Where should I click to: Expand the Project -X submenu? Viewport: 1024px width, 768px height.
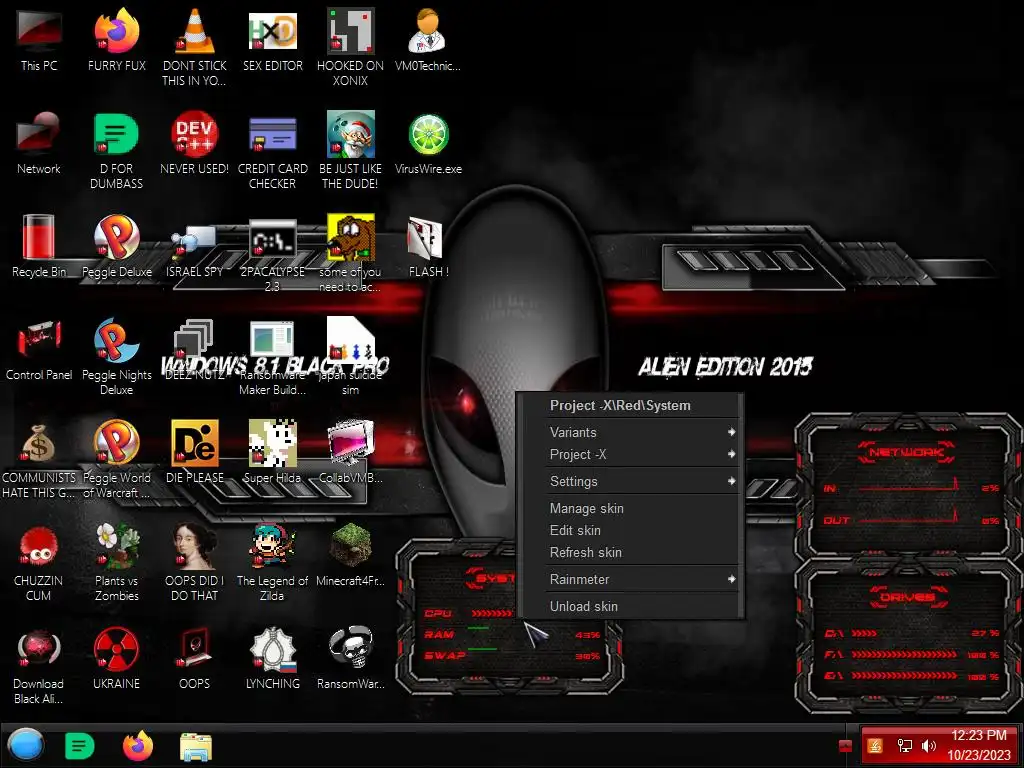(642, 454)
